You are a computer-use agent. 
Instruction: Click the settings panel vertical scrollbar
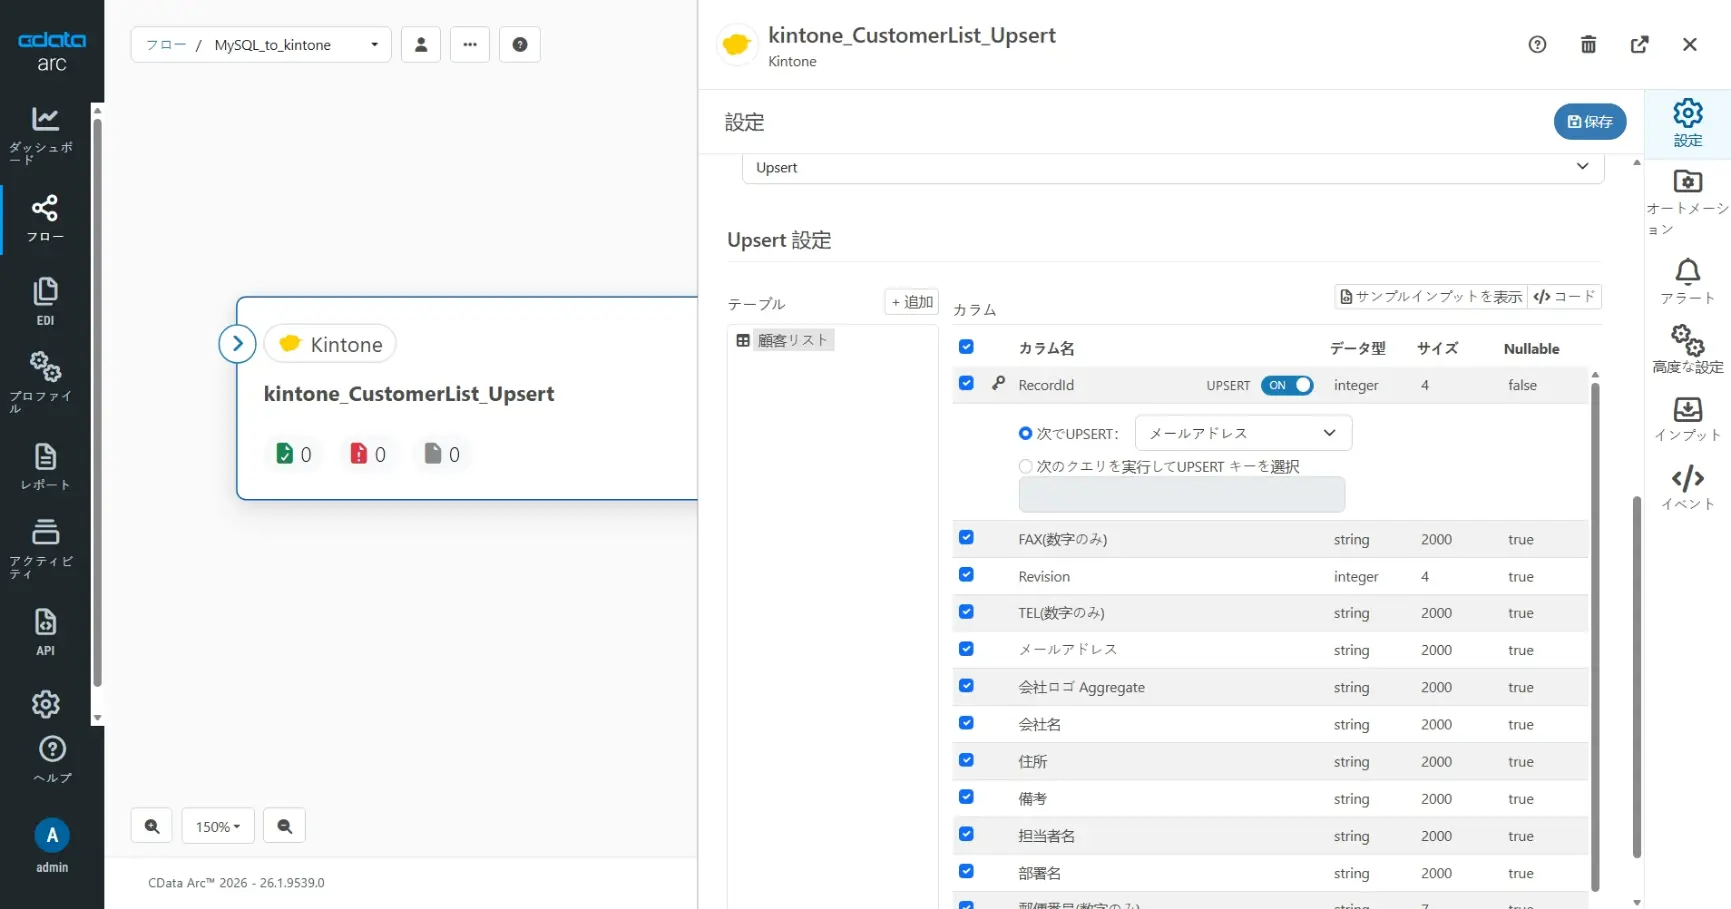point(1637,676)
